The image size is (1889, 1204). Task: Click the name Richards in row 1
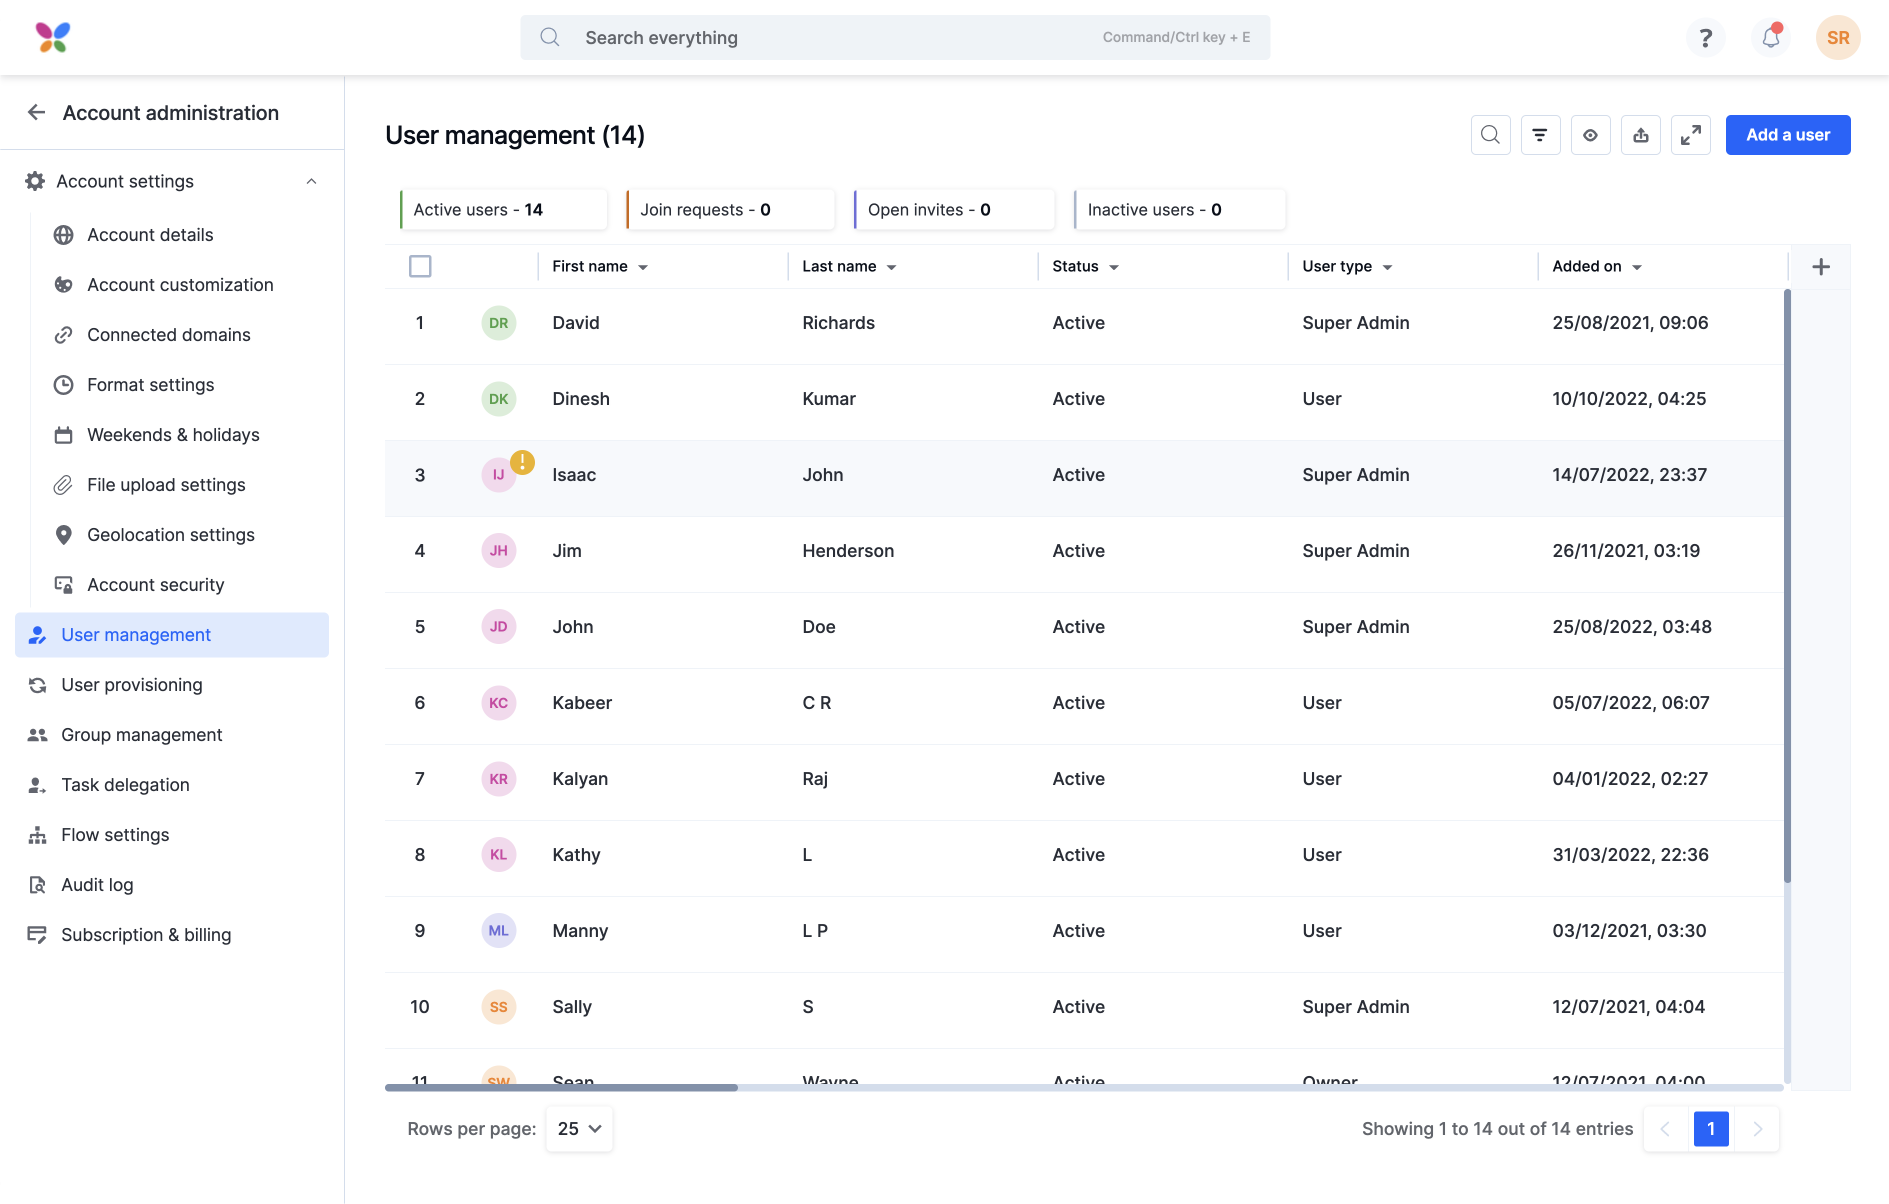pyautogui.click(x=838, y=323)
